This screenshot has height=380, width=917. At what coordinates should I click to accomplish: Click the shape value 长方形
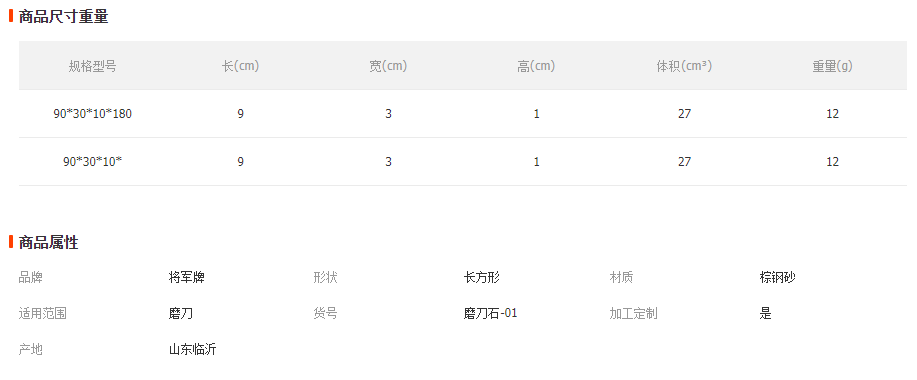(x=482, y=278)
